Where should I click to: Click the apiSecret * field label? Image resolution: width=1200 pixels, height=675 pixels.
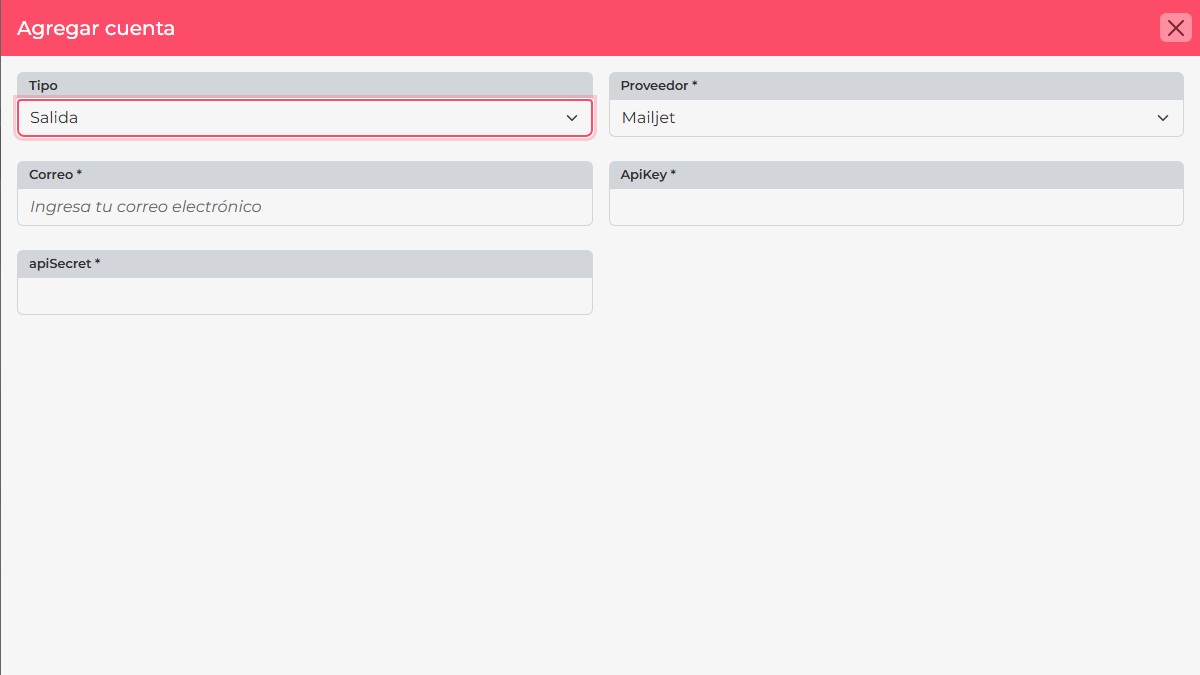click(64, 264)
